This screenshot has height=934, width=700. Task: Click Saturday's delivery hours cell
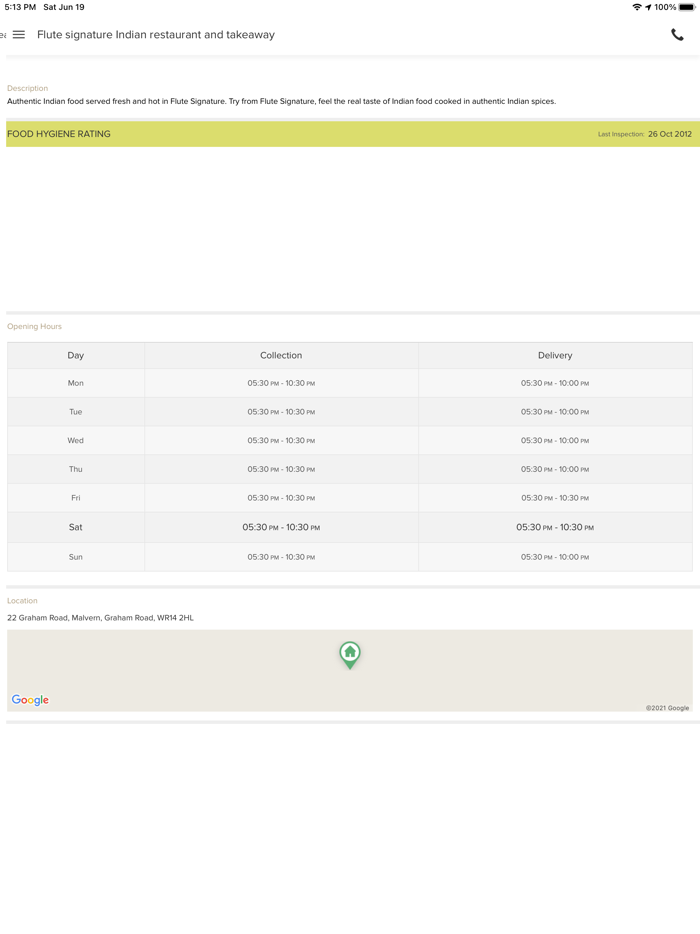point(555,527)
